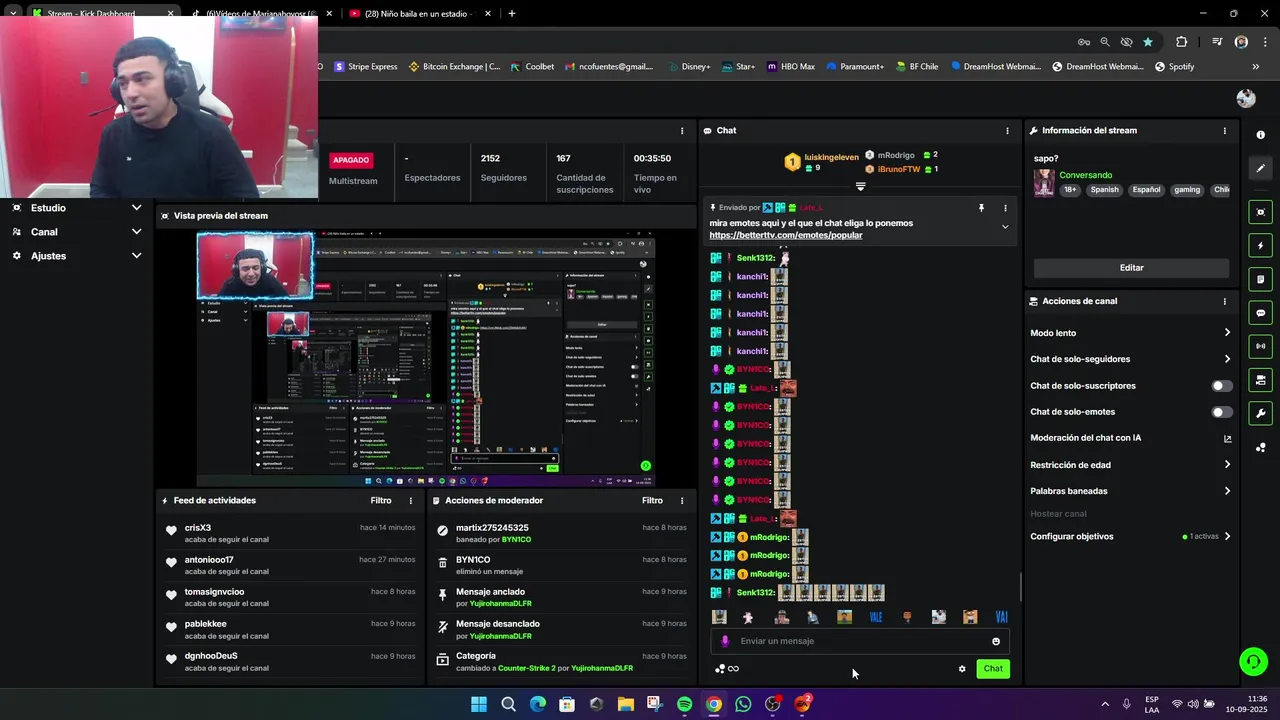Viewport: 1280px width, 720px height.
Task: Open three-dot menu of Acciones de moderador
Action: [682, 500]
